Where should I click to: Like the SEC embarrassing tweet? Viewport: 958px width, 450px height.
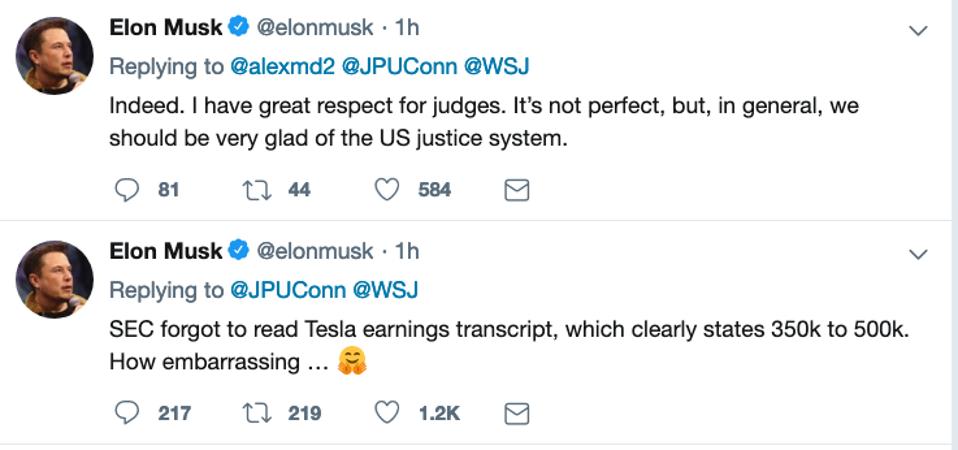pos(388,412)
